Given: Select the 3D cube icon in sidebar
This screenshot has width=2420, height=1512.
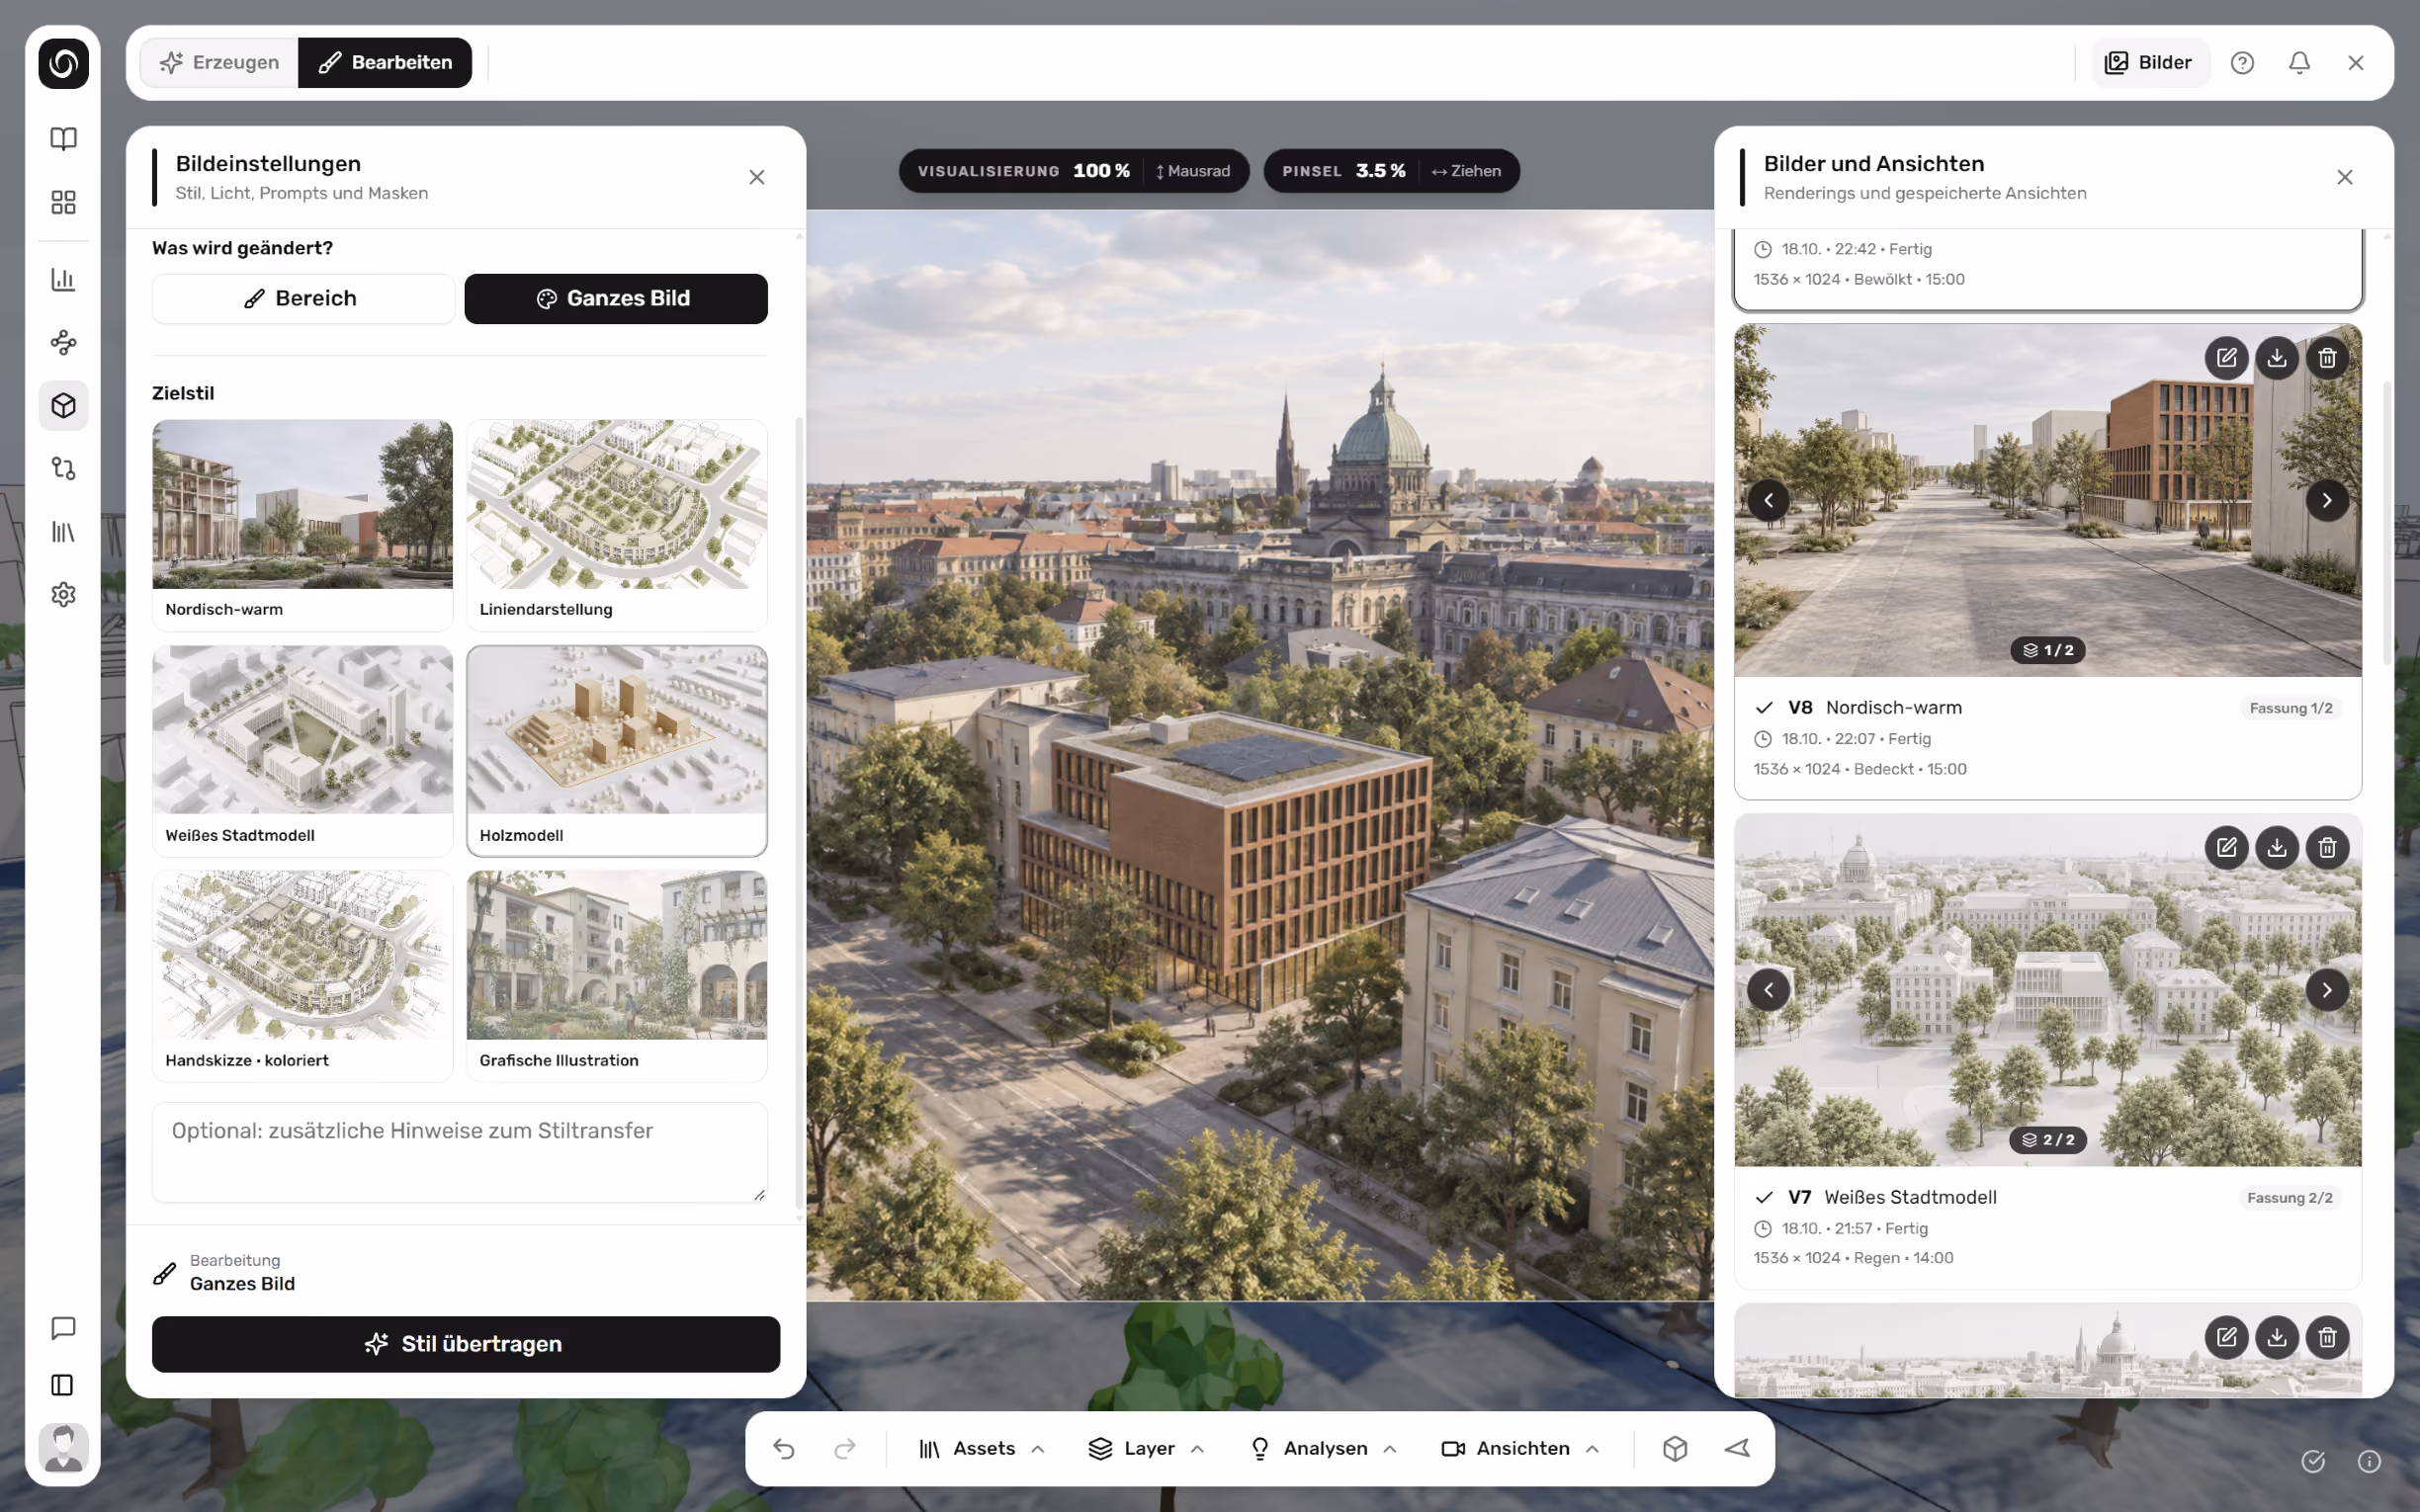Looking at the screenshot, I should coord(63,405).
